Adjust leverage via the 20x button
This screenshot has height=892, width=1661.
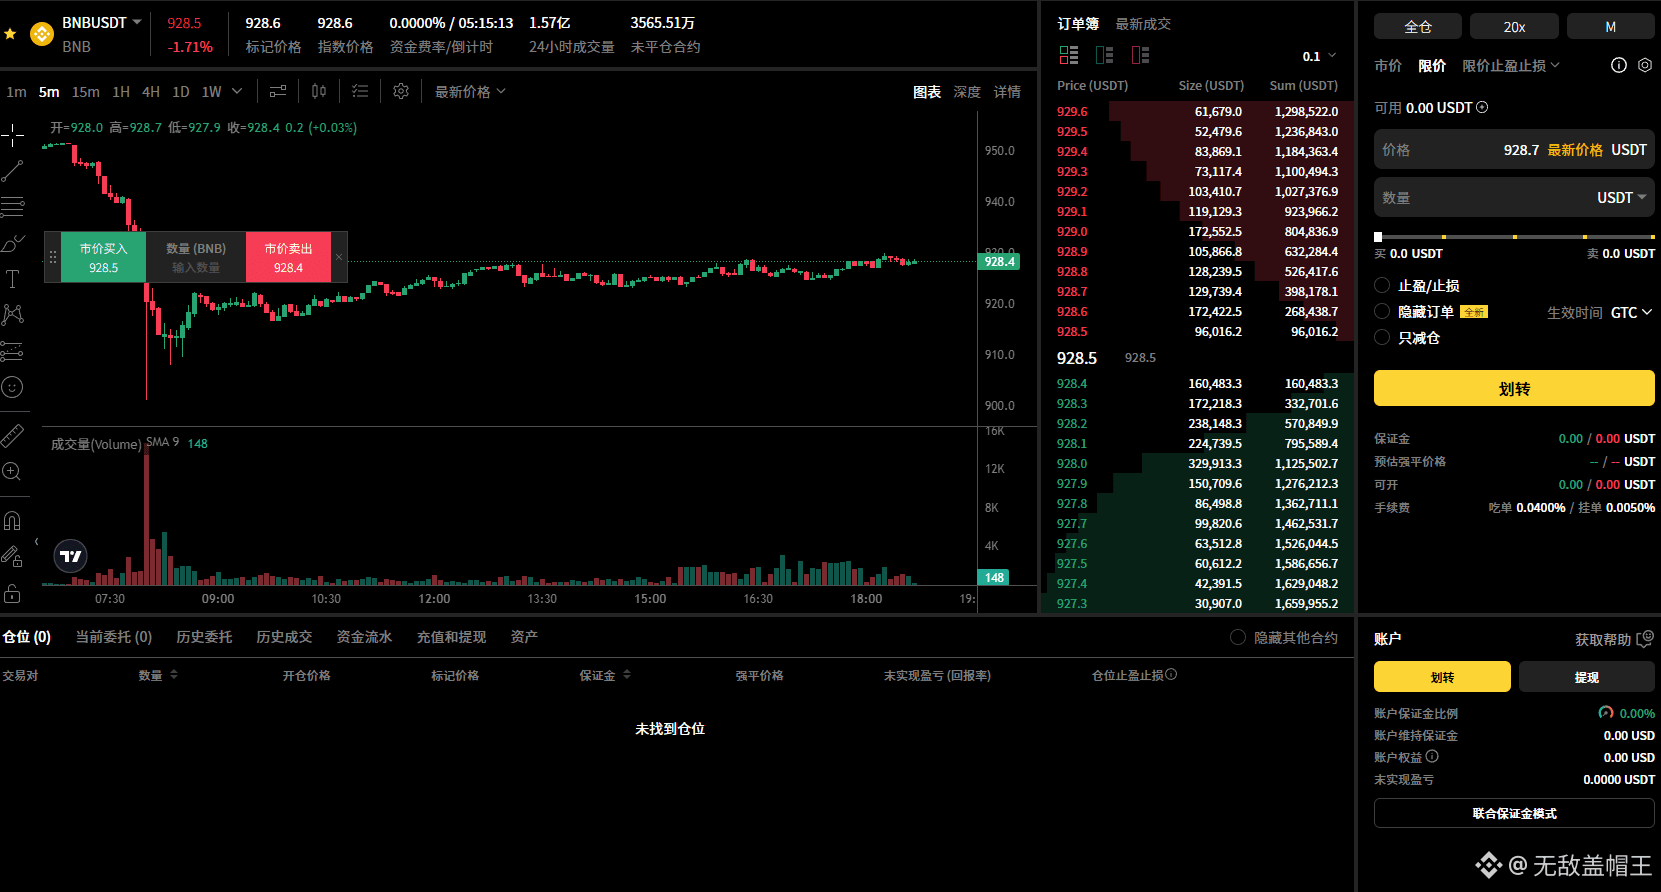(1515, 27)
